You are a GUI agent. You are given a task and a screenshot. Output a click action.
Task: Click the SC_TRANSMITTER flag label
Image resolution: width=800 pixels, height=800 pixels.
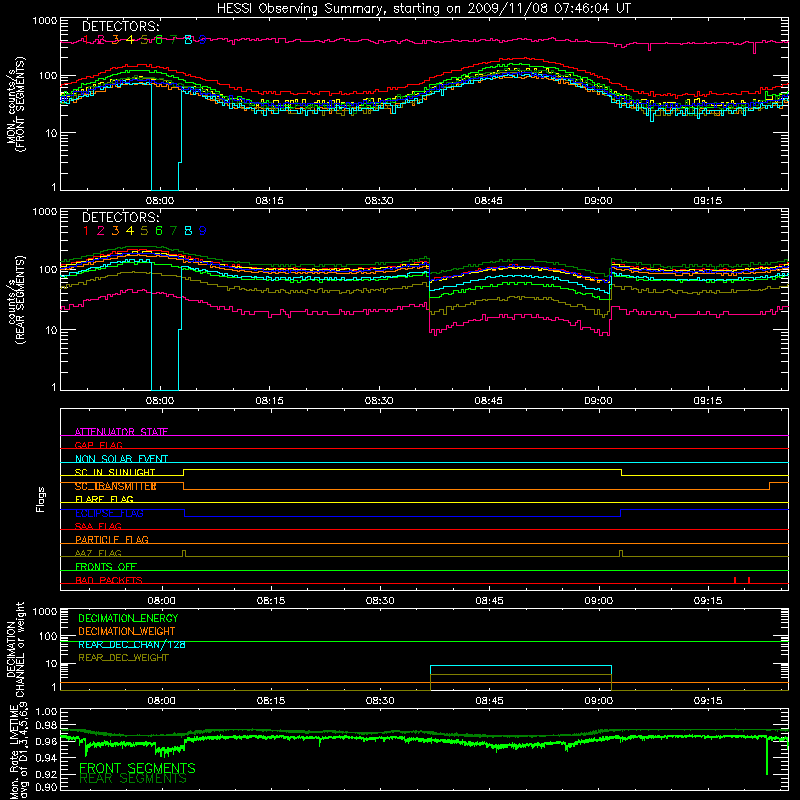click(x=115, y=486)
